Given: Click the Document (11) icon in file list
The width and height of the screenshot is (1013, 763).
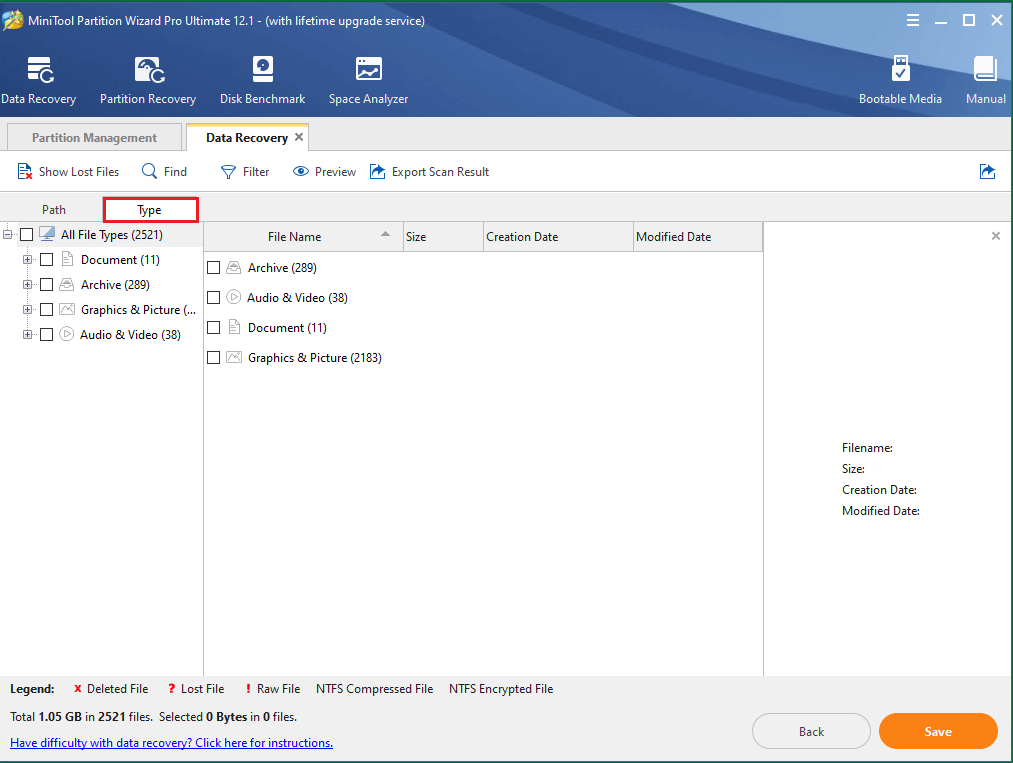Looking at the screenshot, I should coord(235,327).
